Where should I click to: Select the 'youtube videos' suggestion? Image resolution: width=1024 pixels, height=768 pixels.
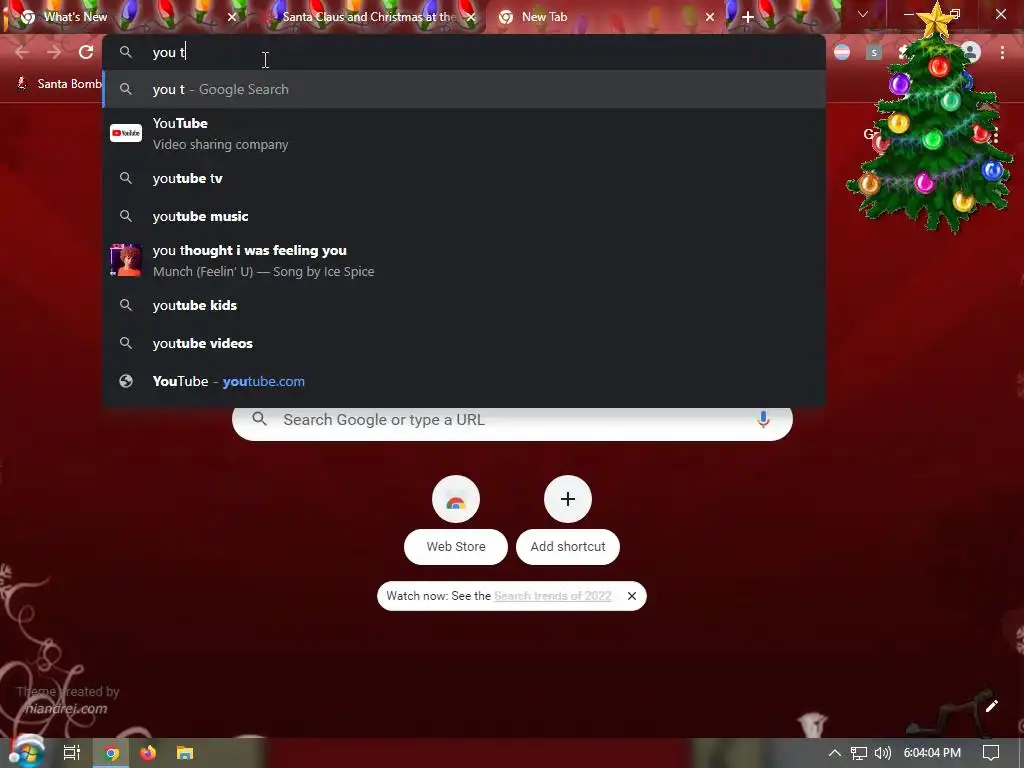pos(464,343)
